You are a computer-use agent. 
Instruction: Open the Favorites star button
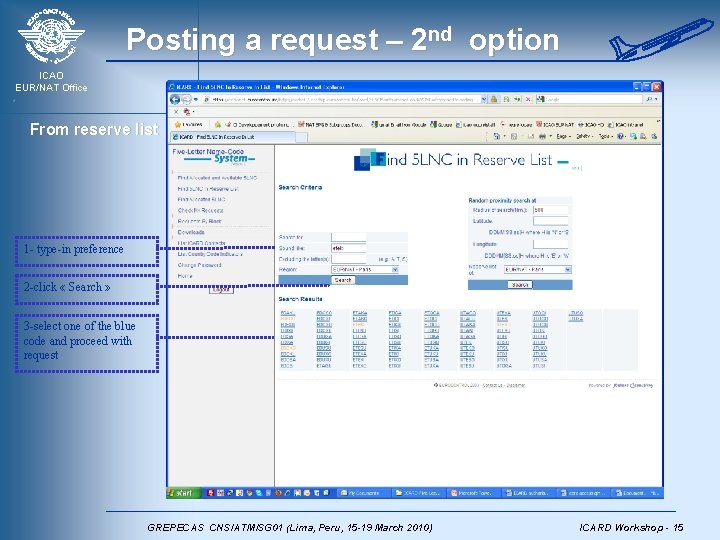tap(189, 124)
